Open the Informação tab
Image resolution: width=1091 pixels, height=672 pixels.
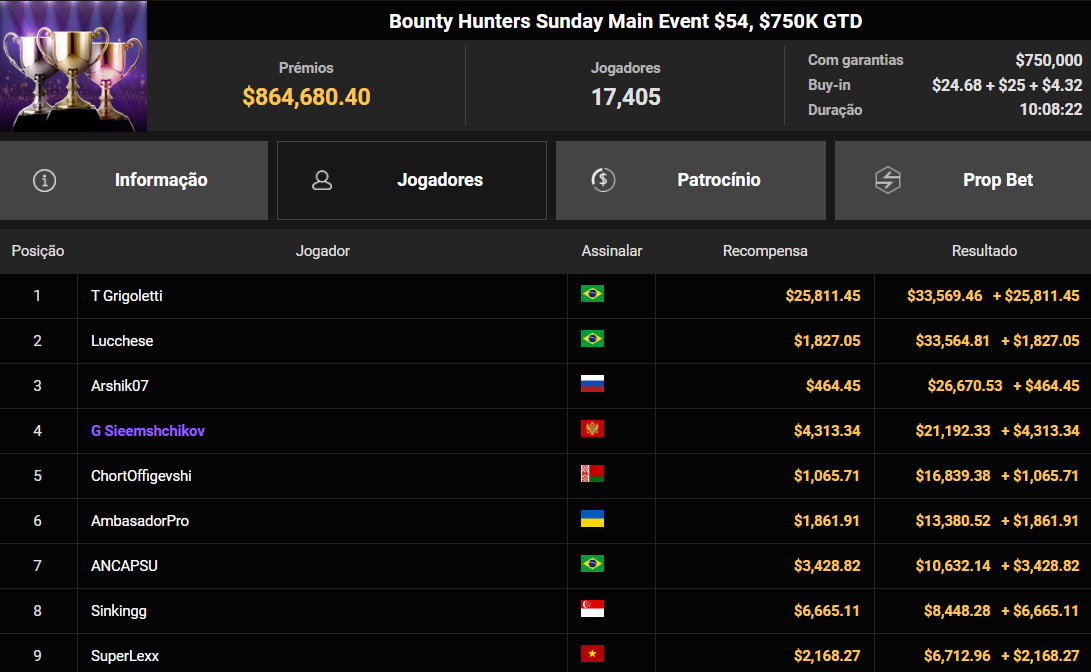[134, 180]
